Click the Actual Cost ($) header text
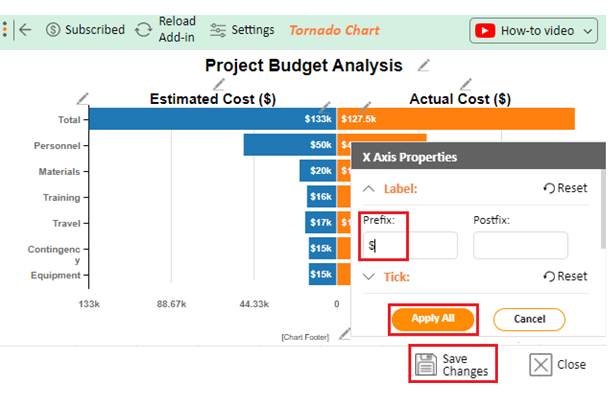611x397 pixels. (460, 99)
